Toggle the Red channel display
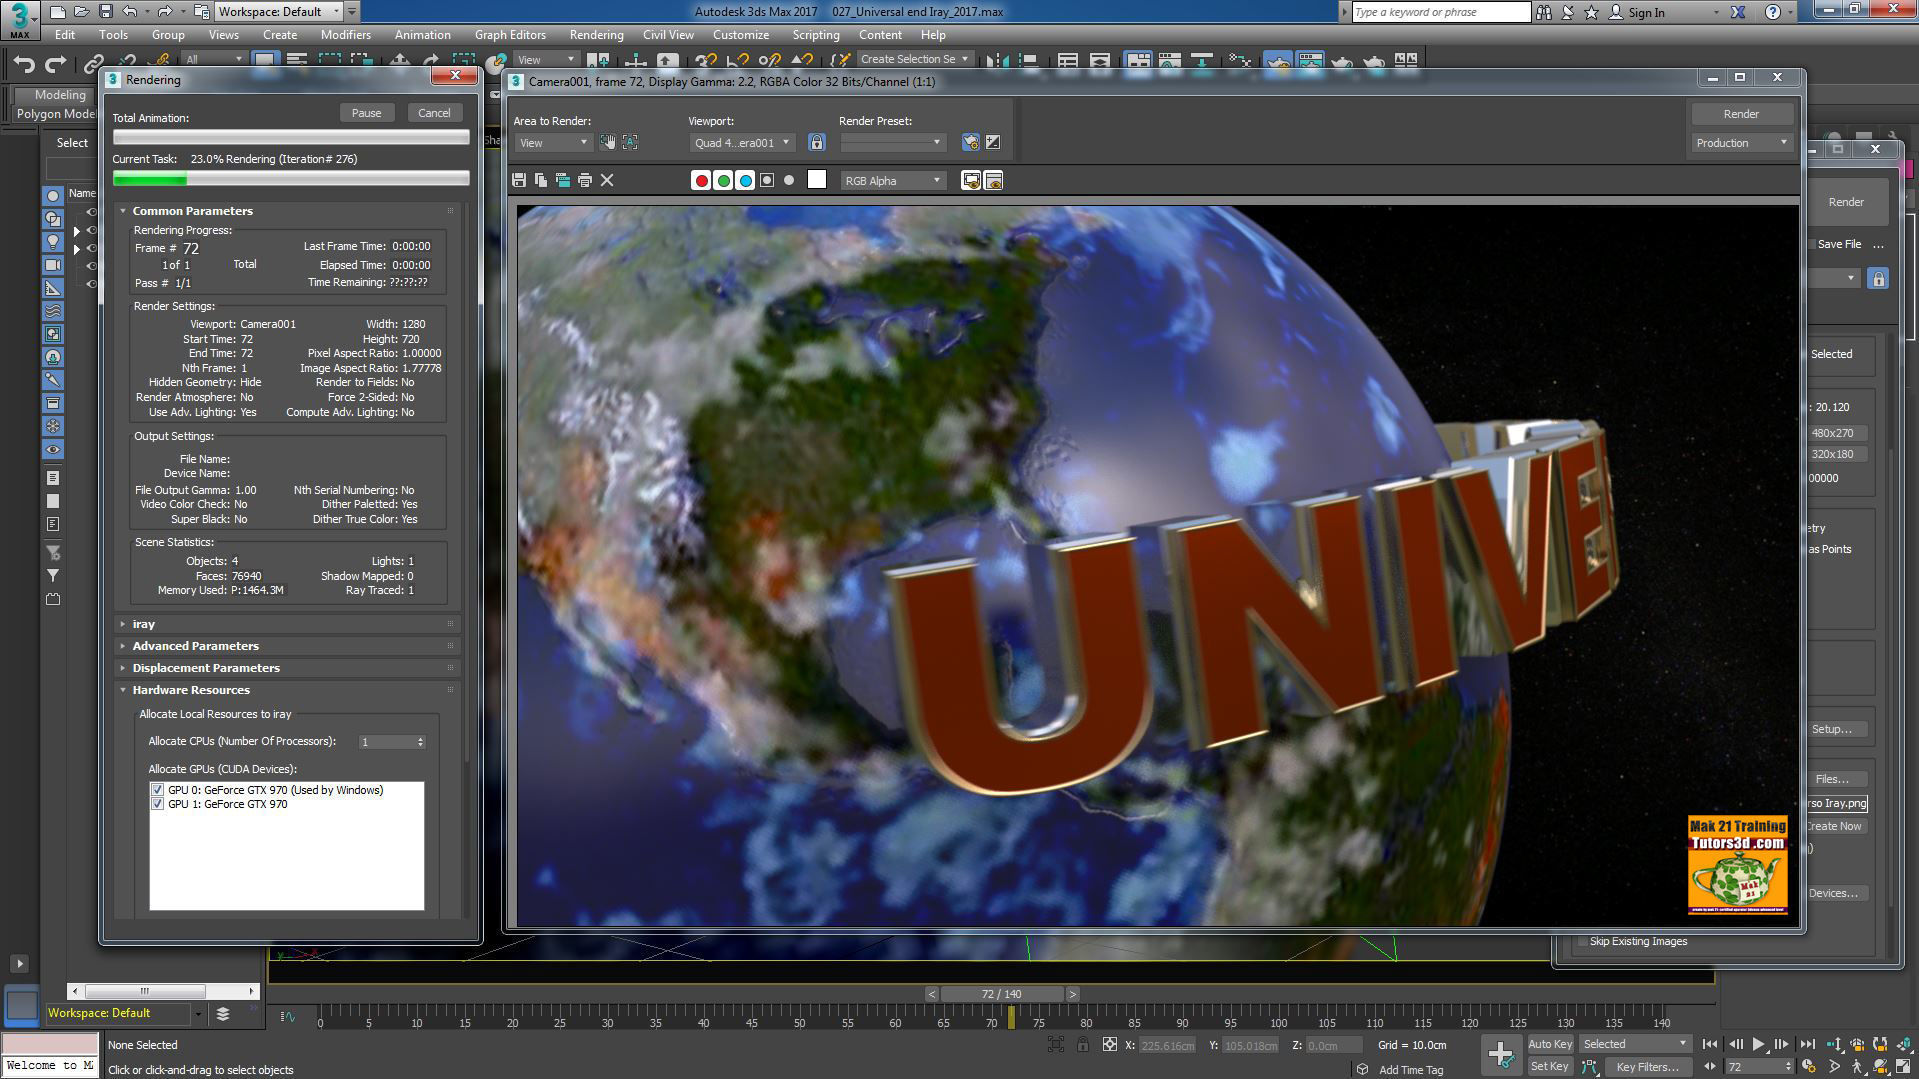The height and width of the screenshot is (1079, 1919). pos(701,180)
